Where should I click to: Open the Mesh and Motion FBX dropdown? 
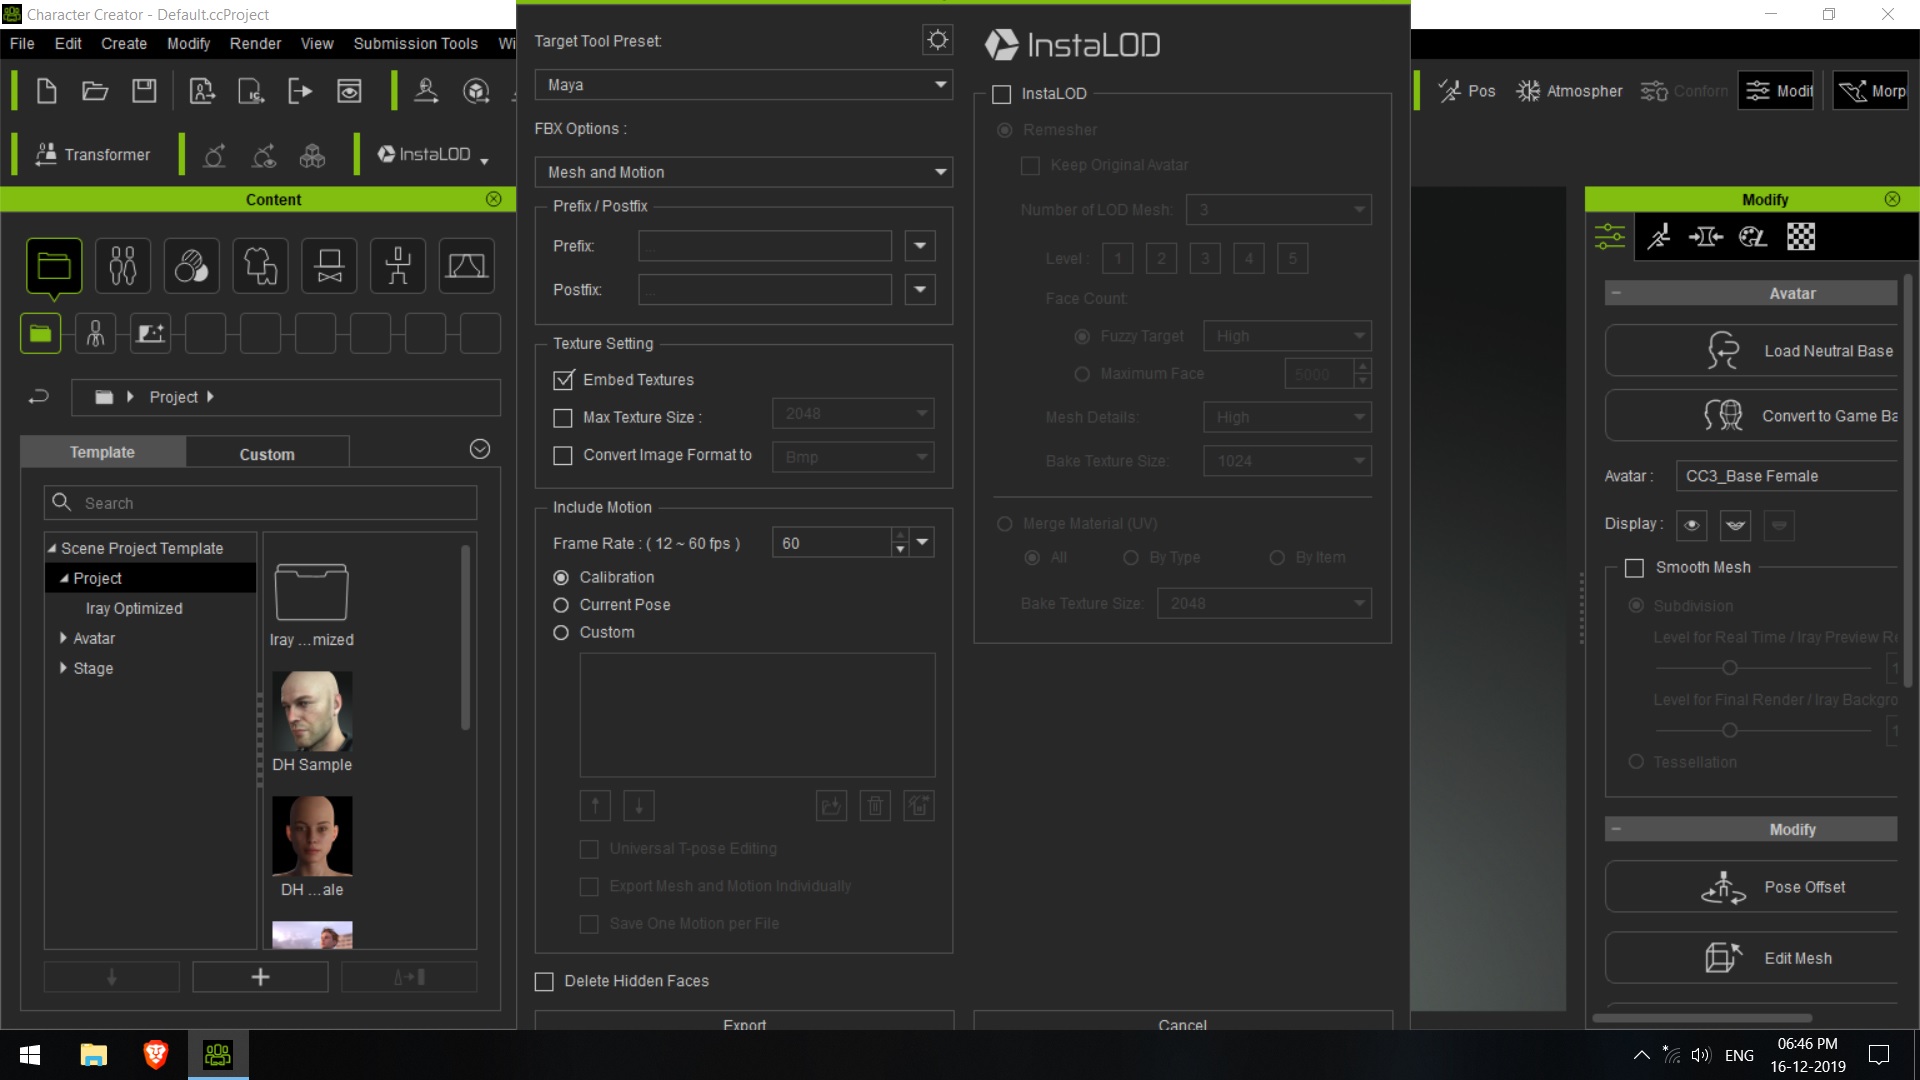pyautogui.click(x=743, y=172)
